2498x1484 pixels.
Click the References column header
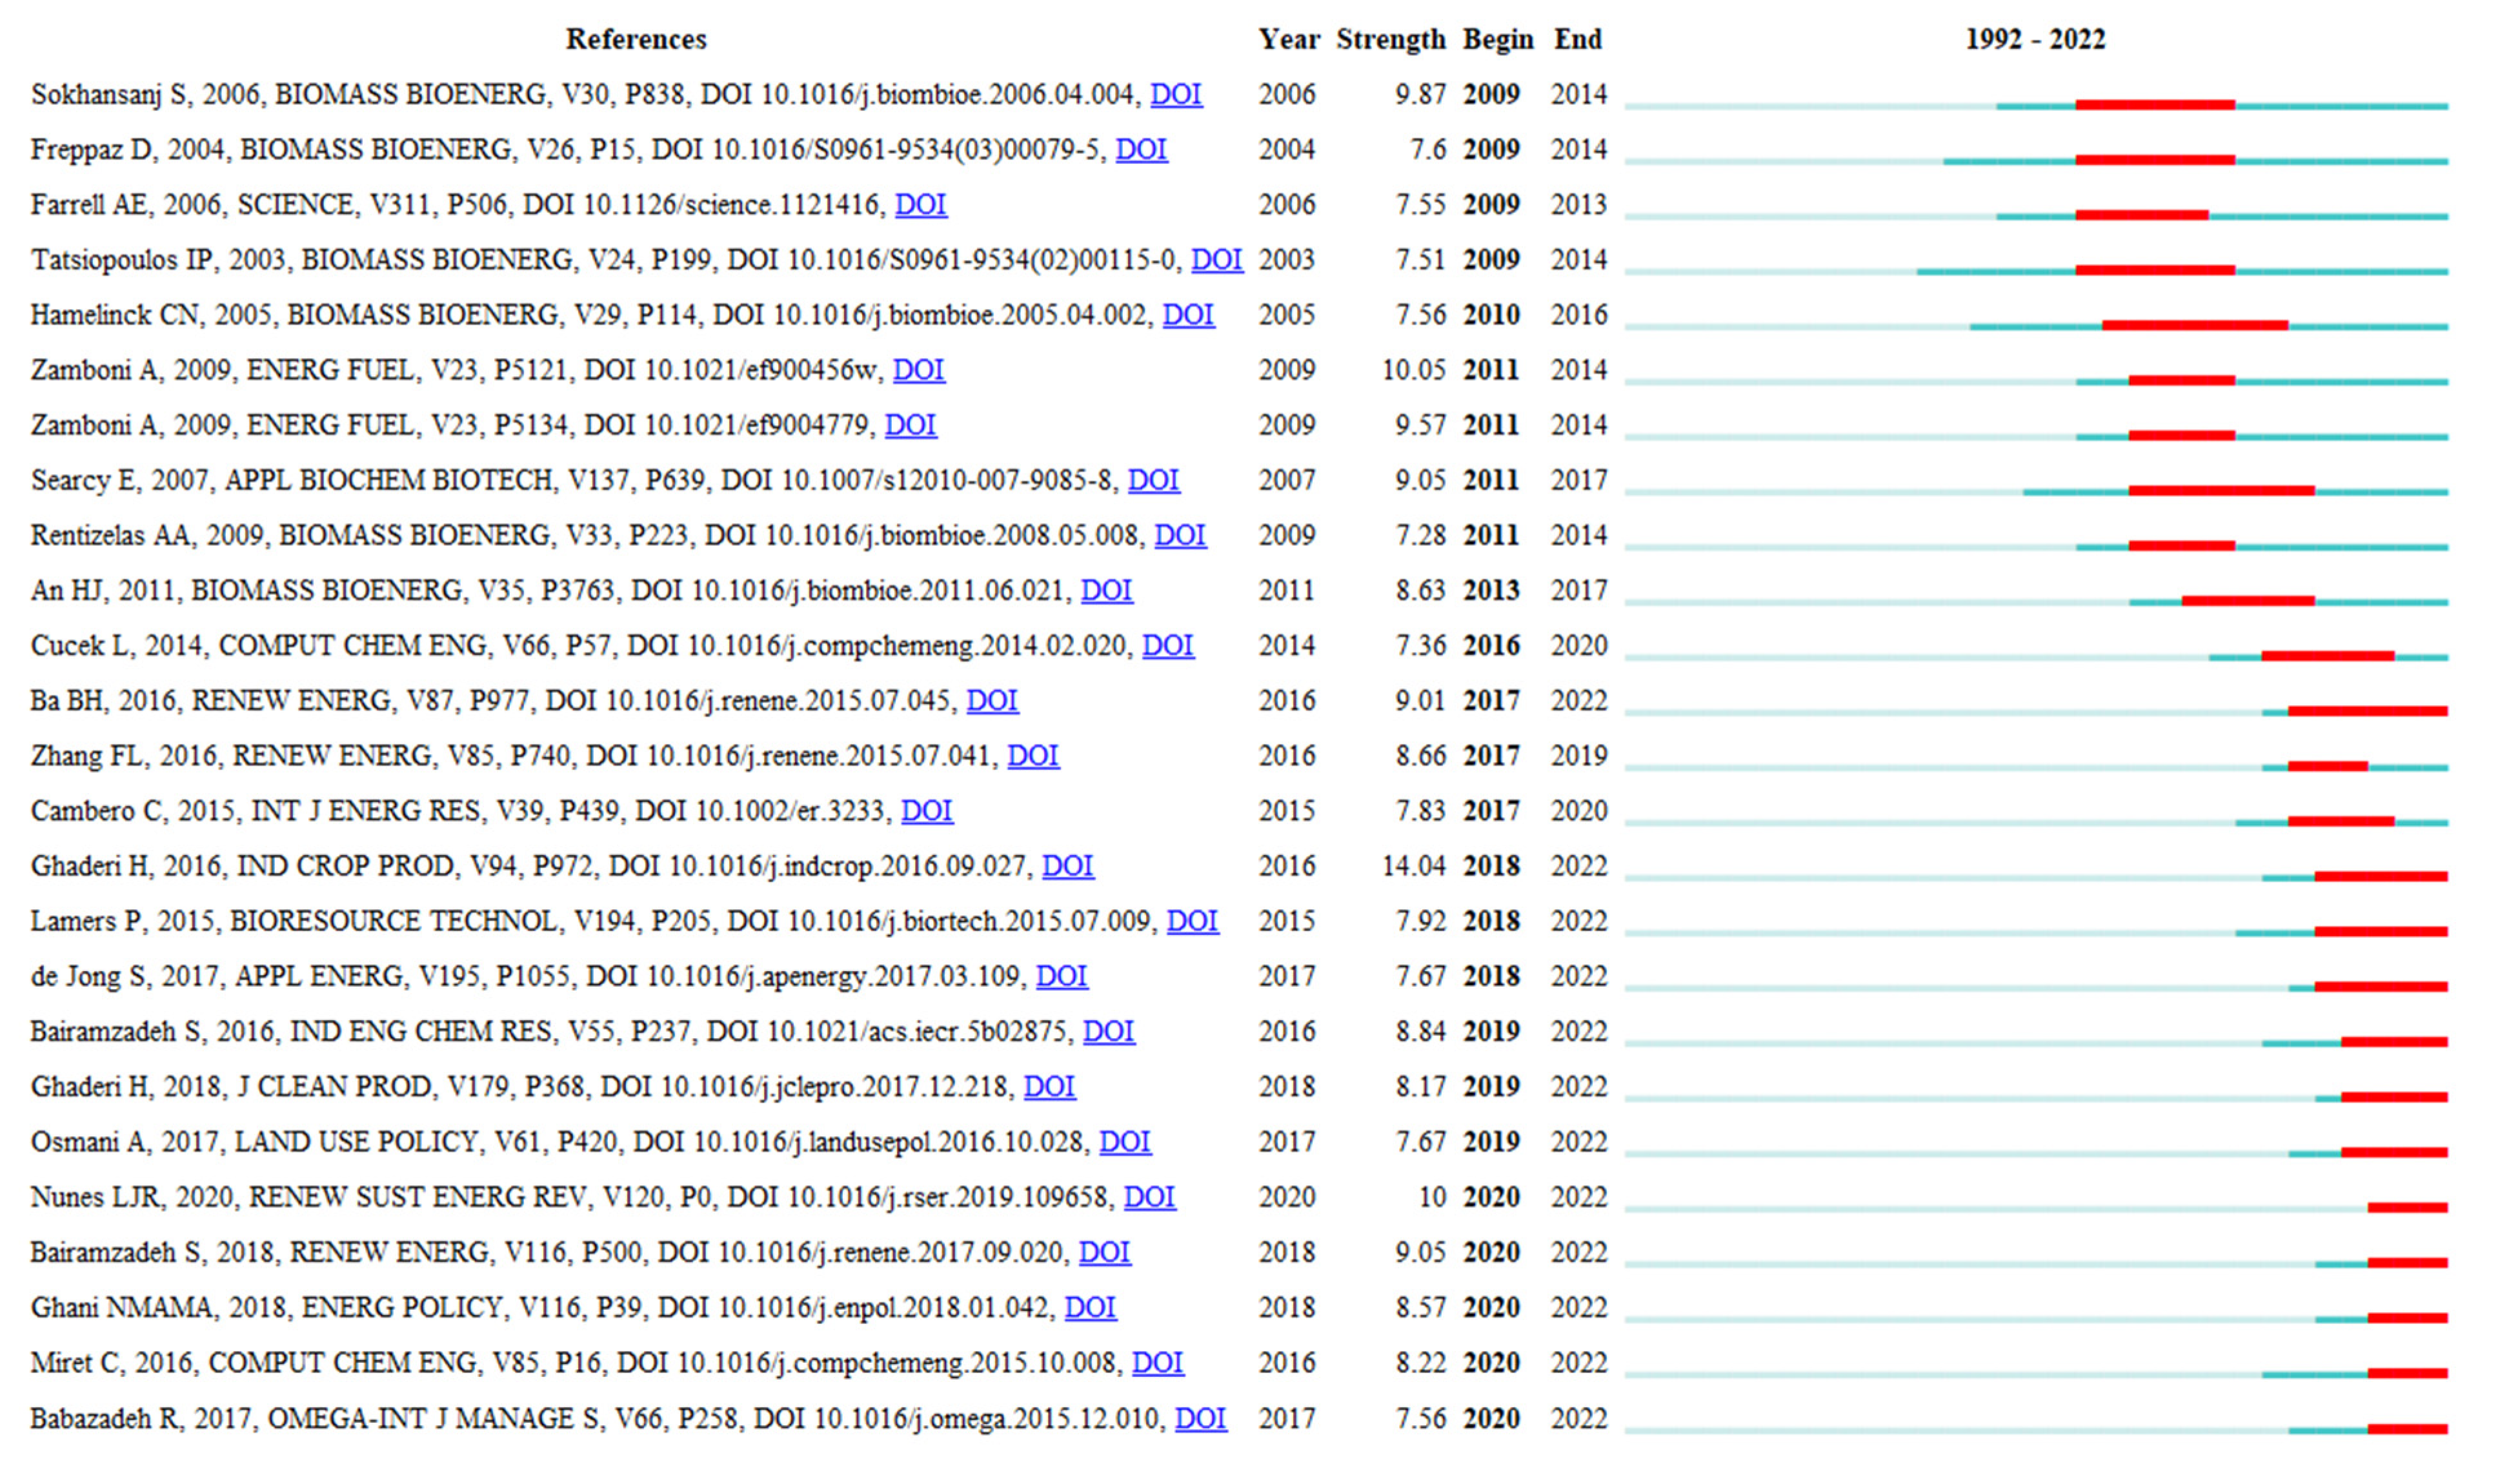coord(636,39)
